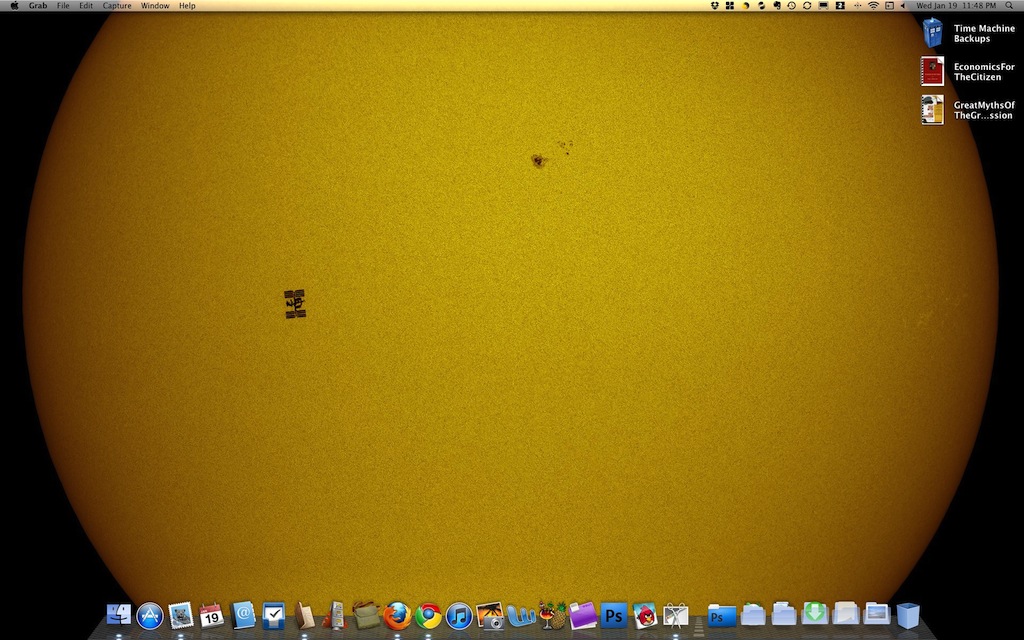Open the pineapple and wine glass app

(x=552, y=615)
